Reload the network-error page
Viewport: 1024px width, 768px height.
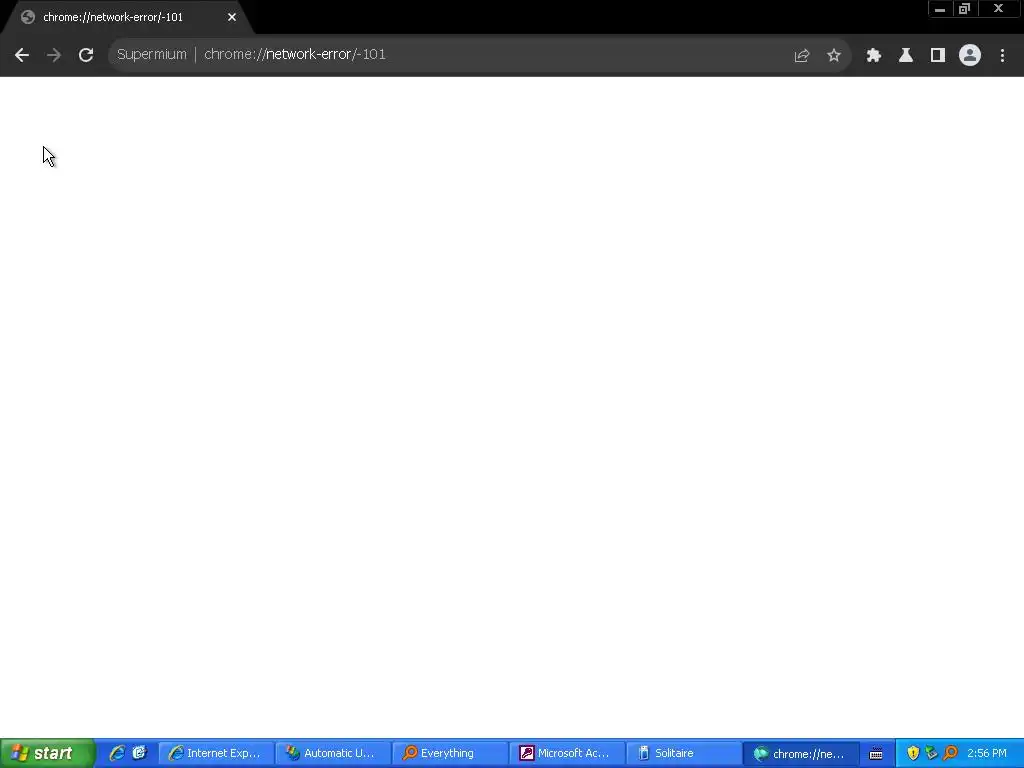tap(86, 55)
